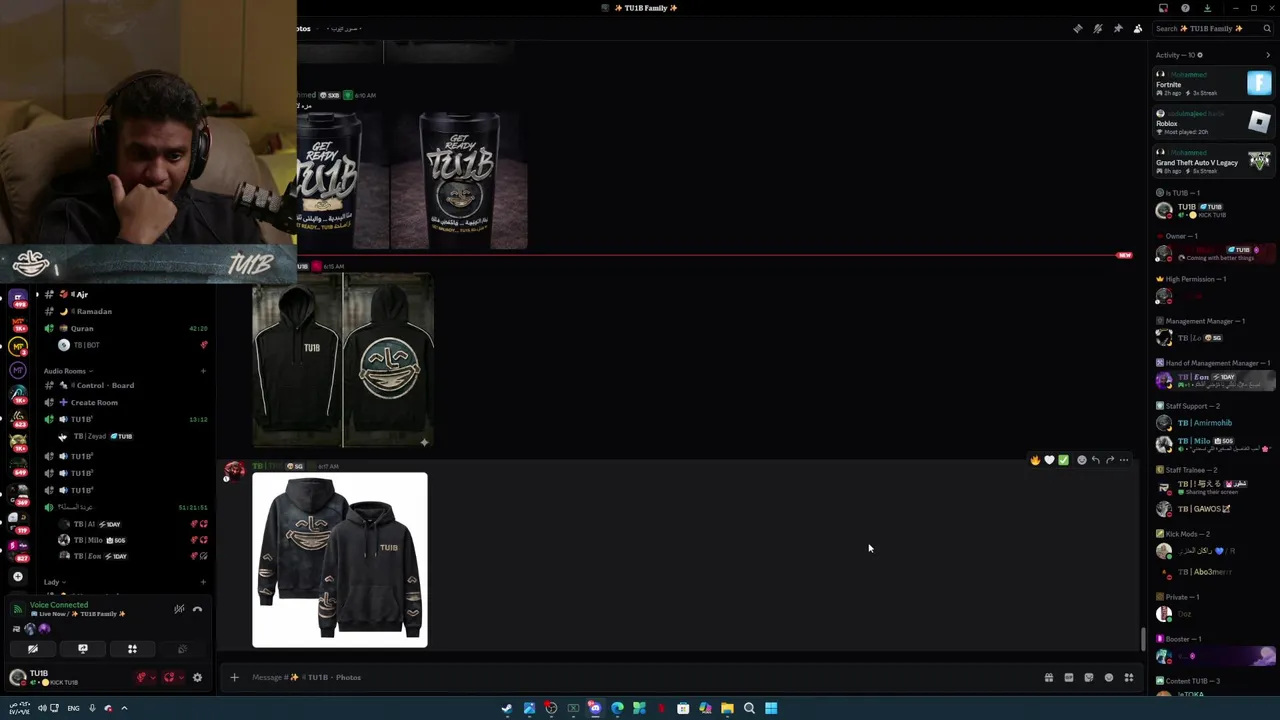The image size is (1280, 720).
Task: Forward the hovered message
Action: [1109, 460]
